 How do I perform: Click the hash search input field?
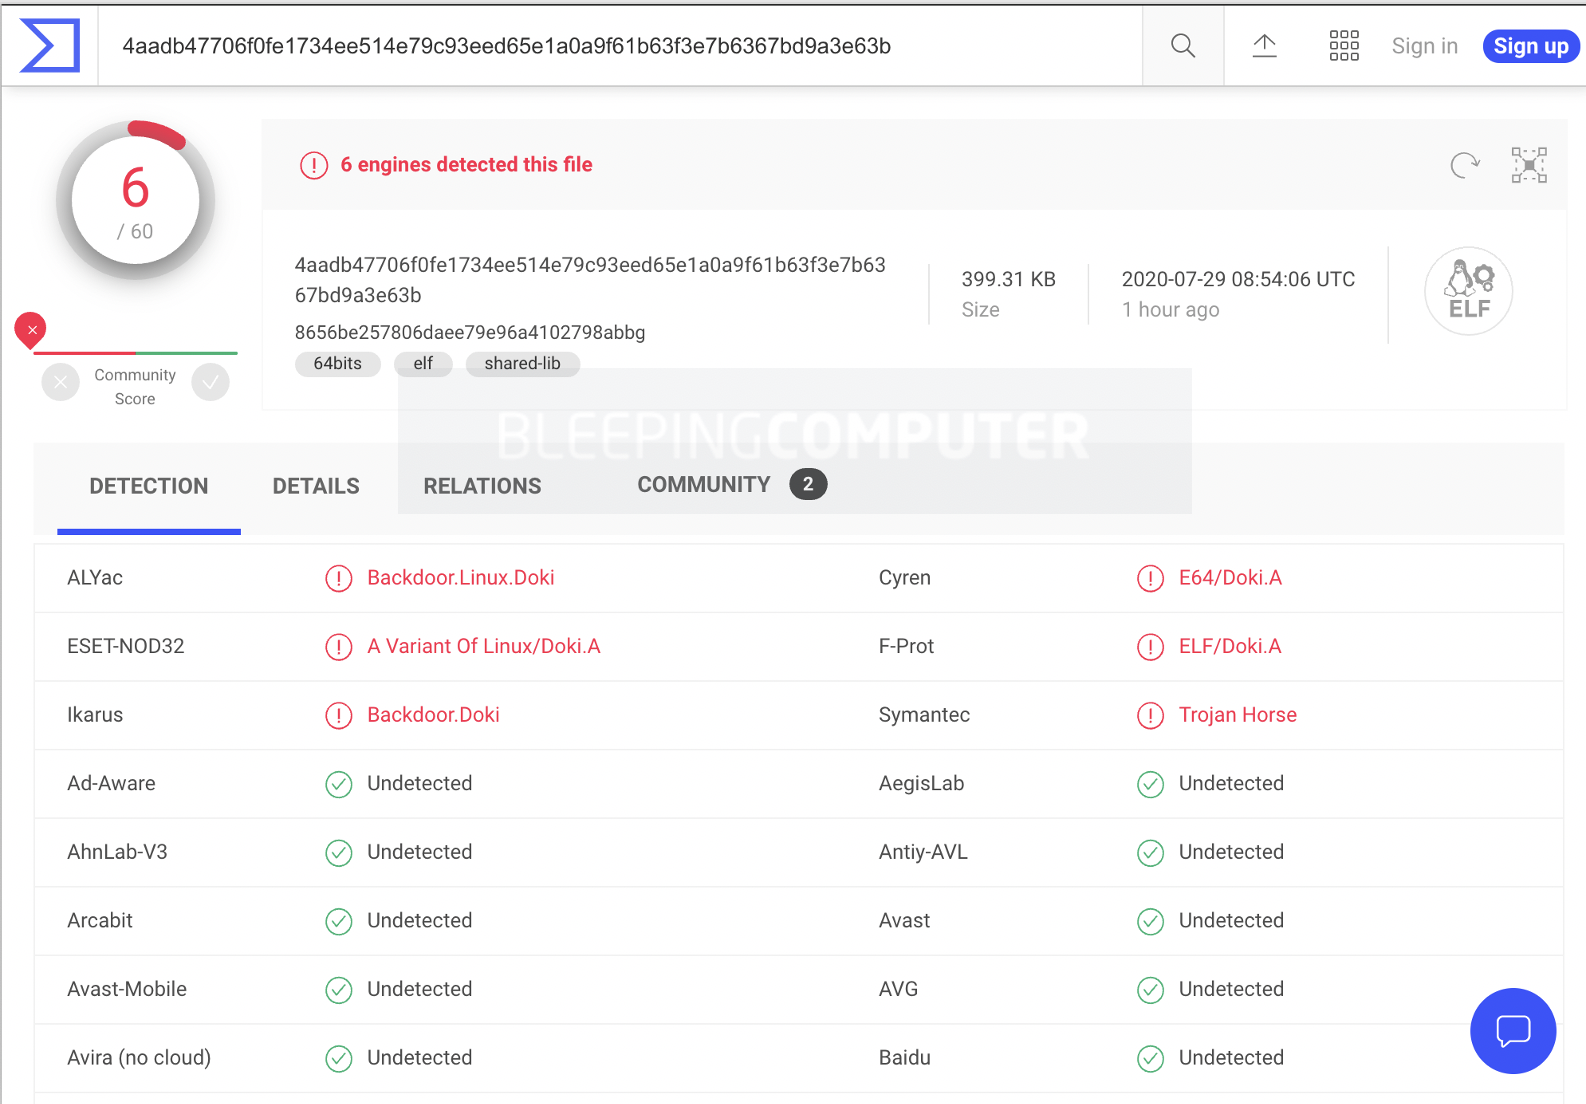[x=620, y=46]
